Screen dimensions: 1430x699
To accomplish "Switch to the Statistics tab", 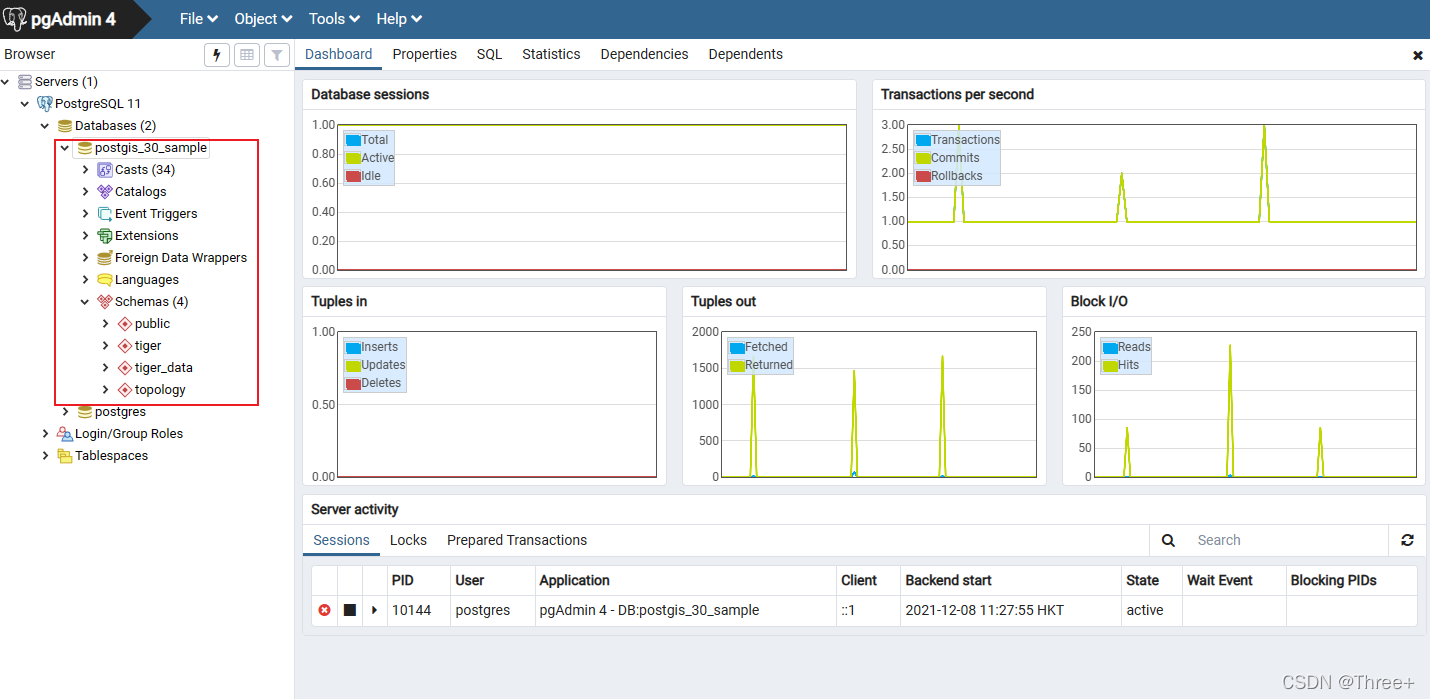I will pos(551,54).
